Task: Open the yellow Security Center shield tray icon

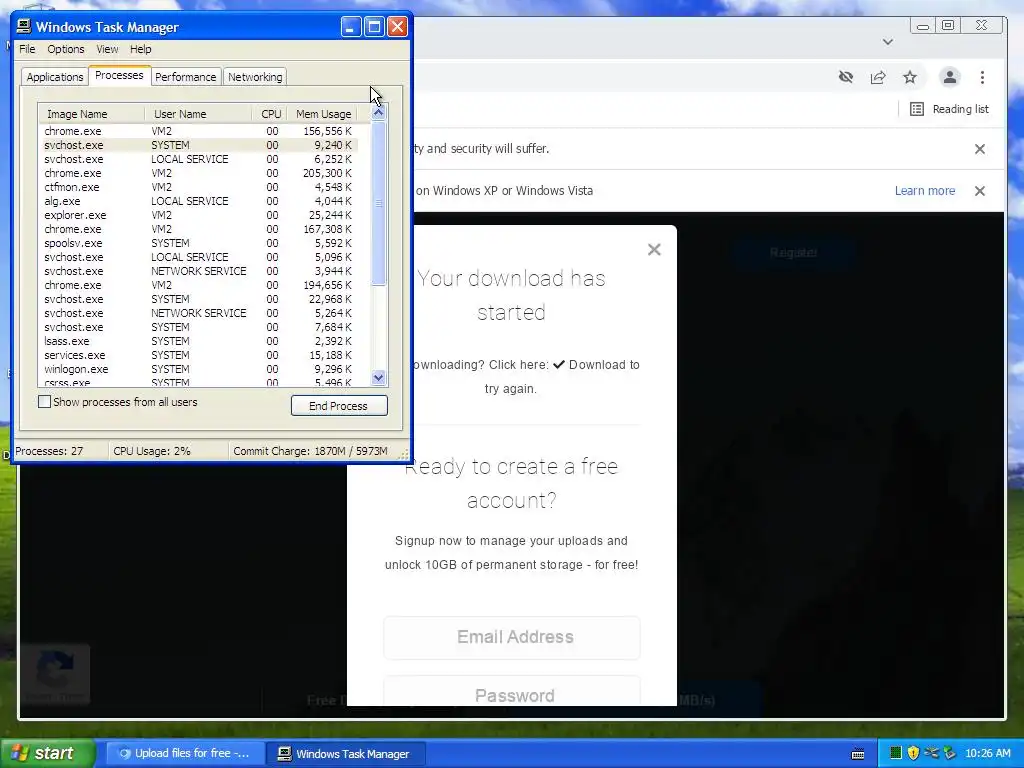Action: click(913, 753)
